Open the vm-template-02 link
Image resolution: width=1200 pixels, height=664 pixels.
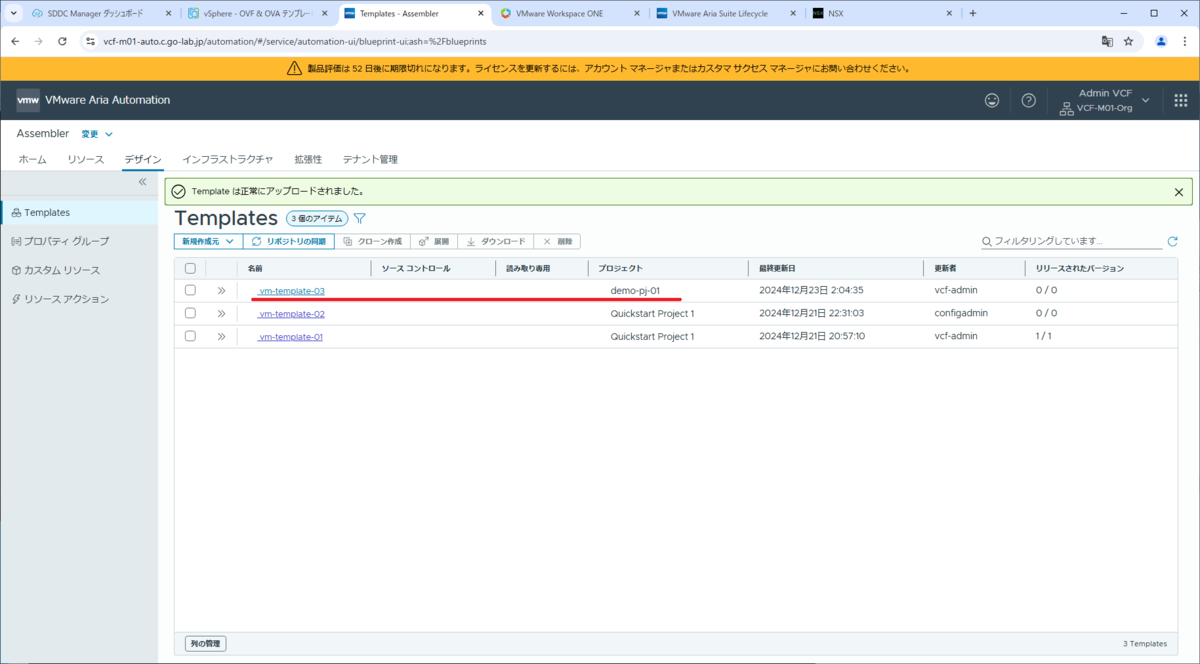tap(291, 313)
